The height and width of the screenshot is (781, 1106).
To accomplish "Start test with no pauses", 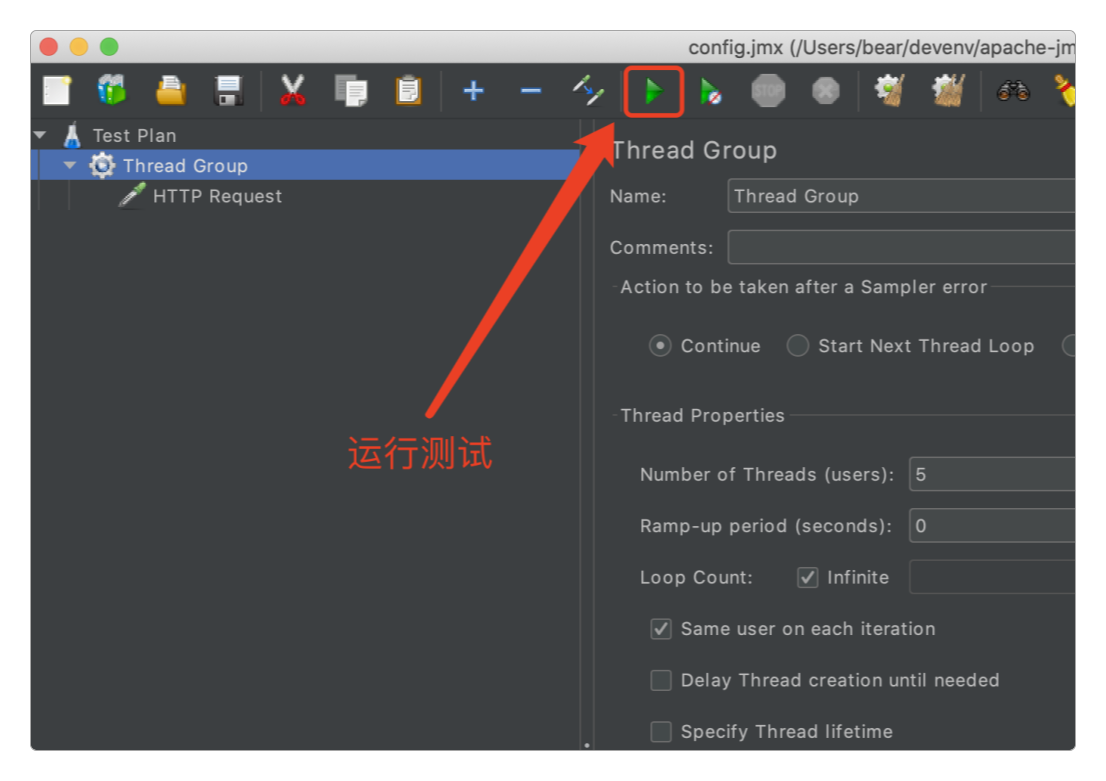I will pos(710,92).
